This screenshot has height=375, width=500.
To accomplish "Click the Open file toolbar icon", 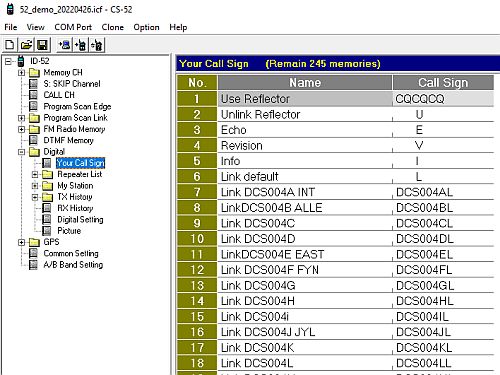I will coord(26,45).
